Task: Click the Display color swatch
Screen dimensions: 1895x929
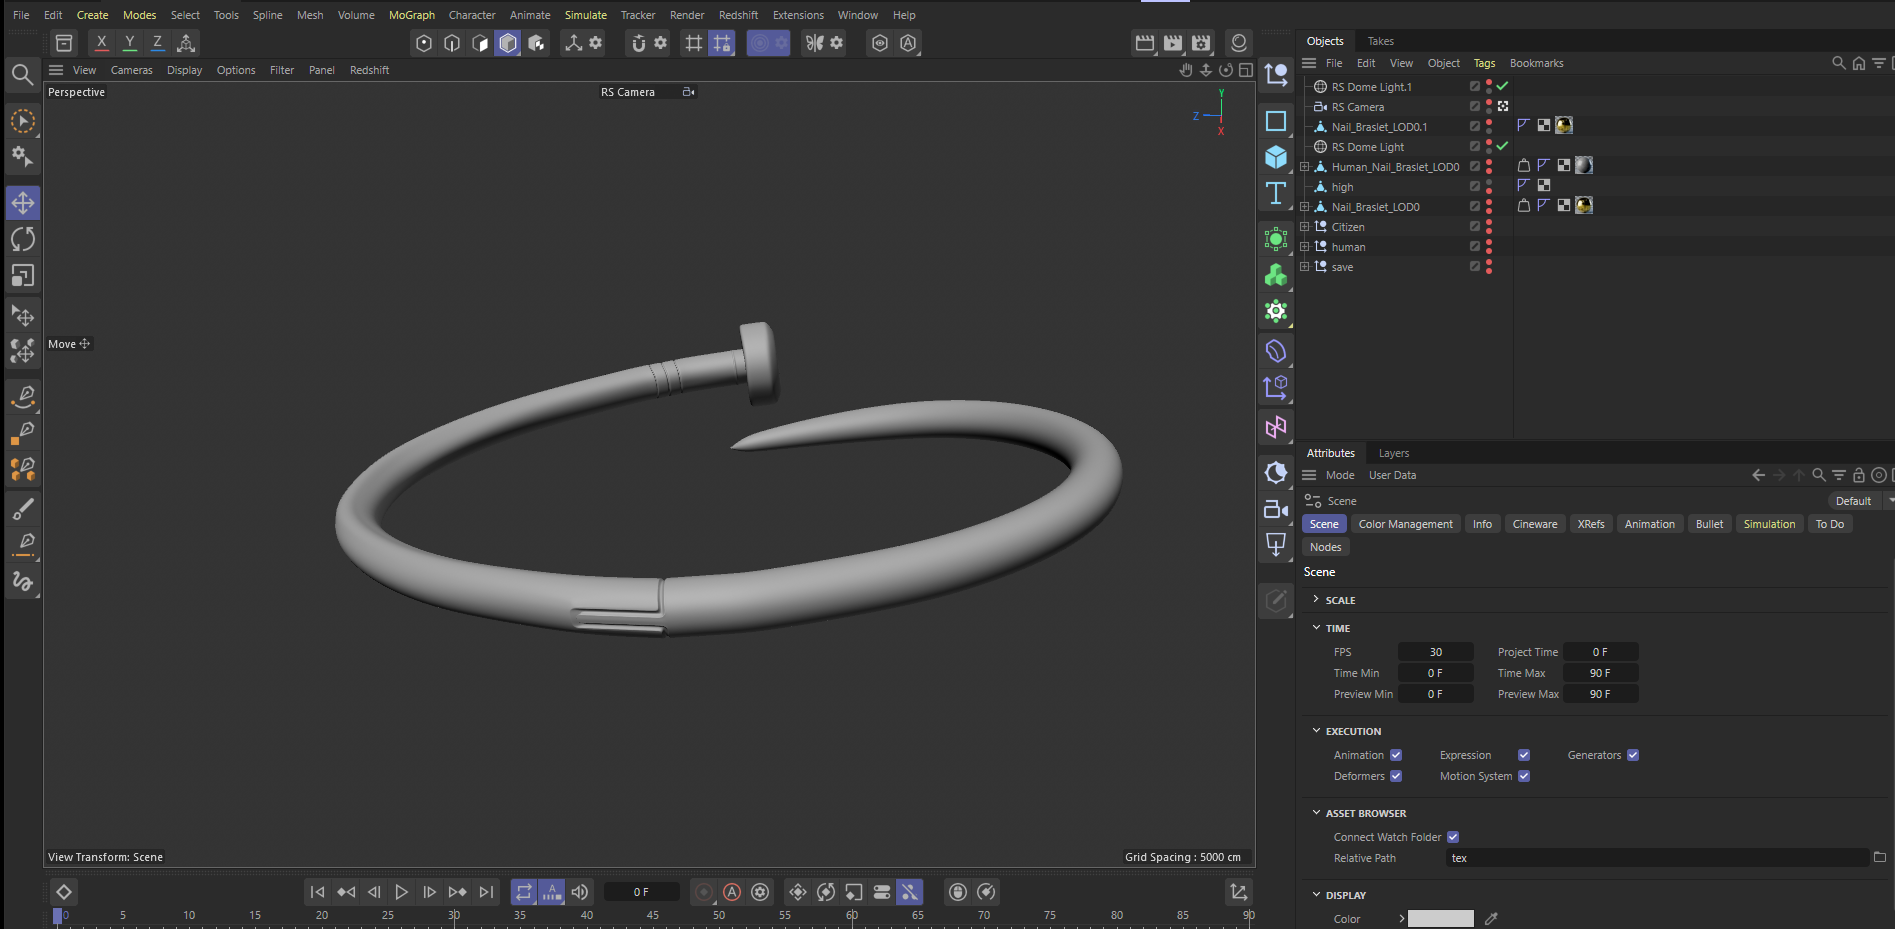Action: click(x=1440, y=919)
